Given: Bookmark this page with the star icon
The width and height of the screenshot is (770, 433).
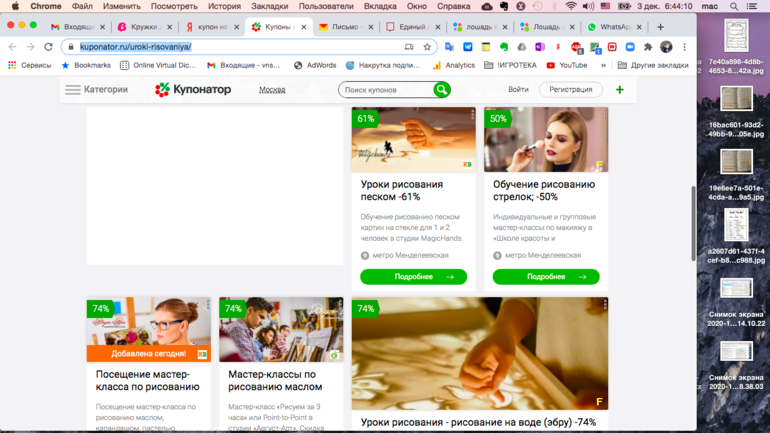Looking at the screenshot, I should coord(427,47).
